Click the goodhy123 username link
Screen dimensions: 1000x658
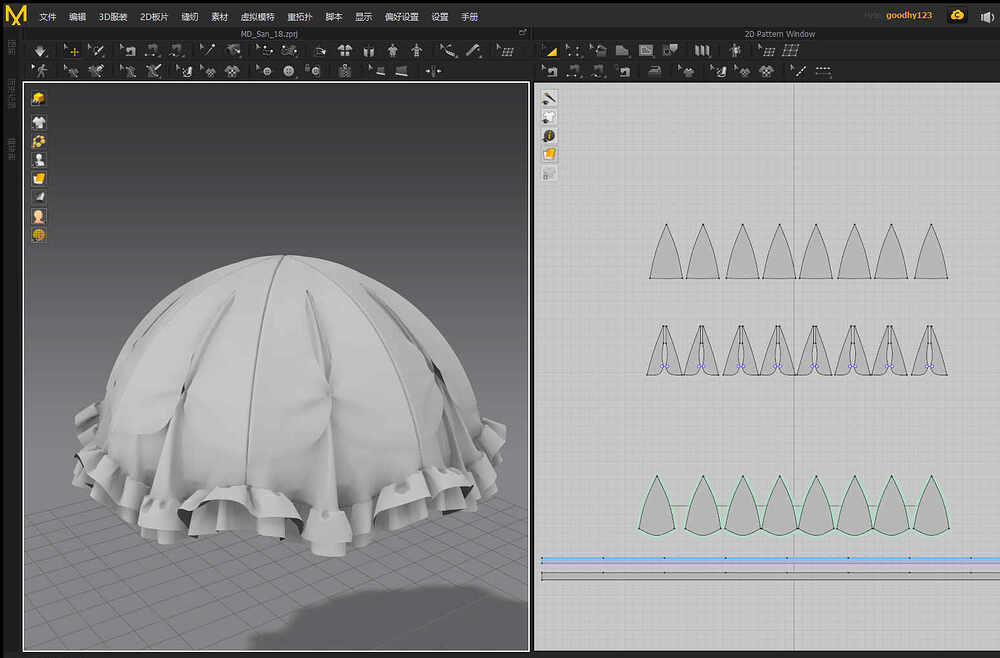pyautogui.click(x=909, y=16)
